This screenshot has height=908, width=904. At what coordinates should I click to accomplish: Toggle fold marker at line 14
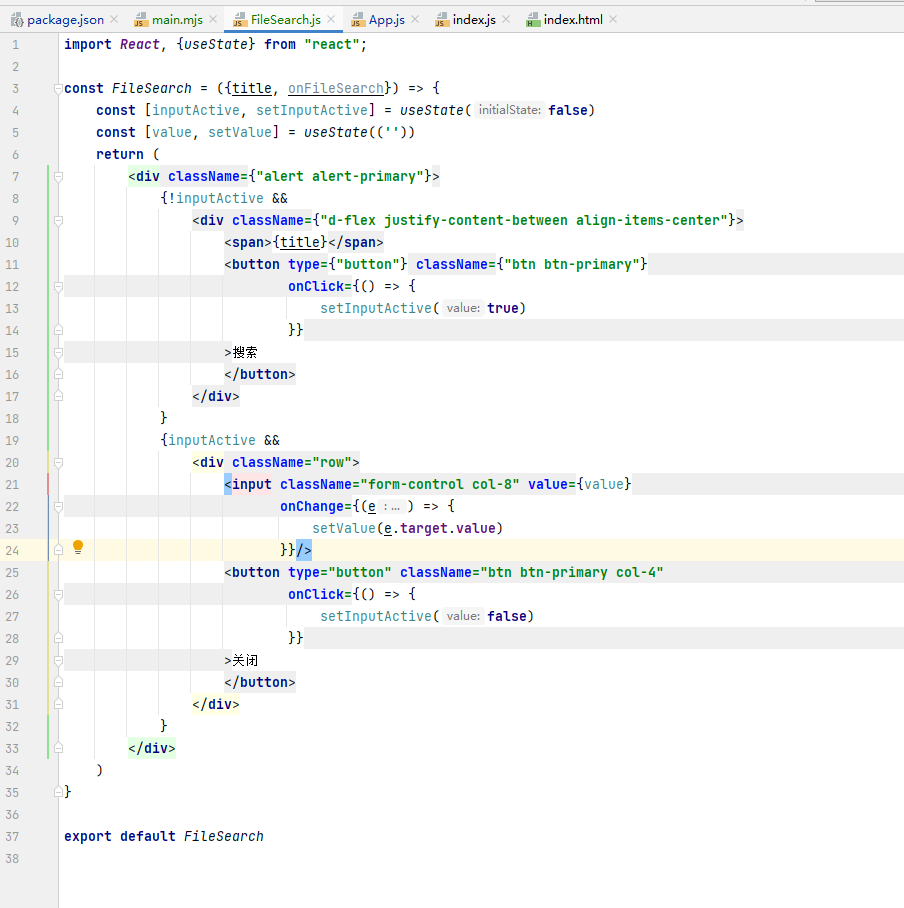tap(58, 330)
